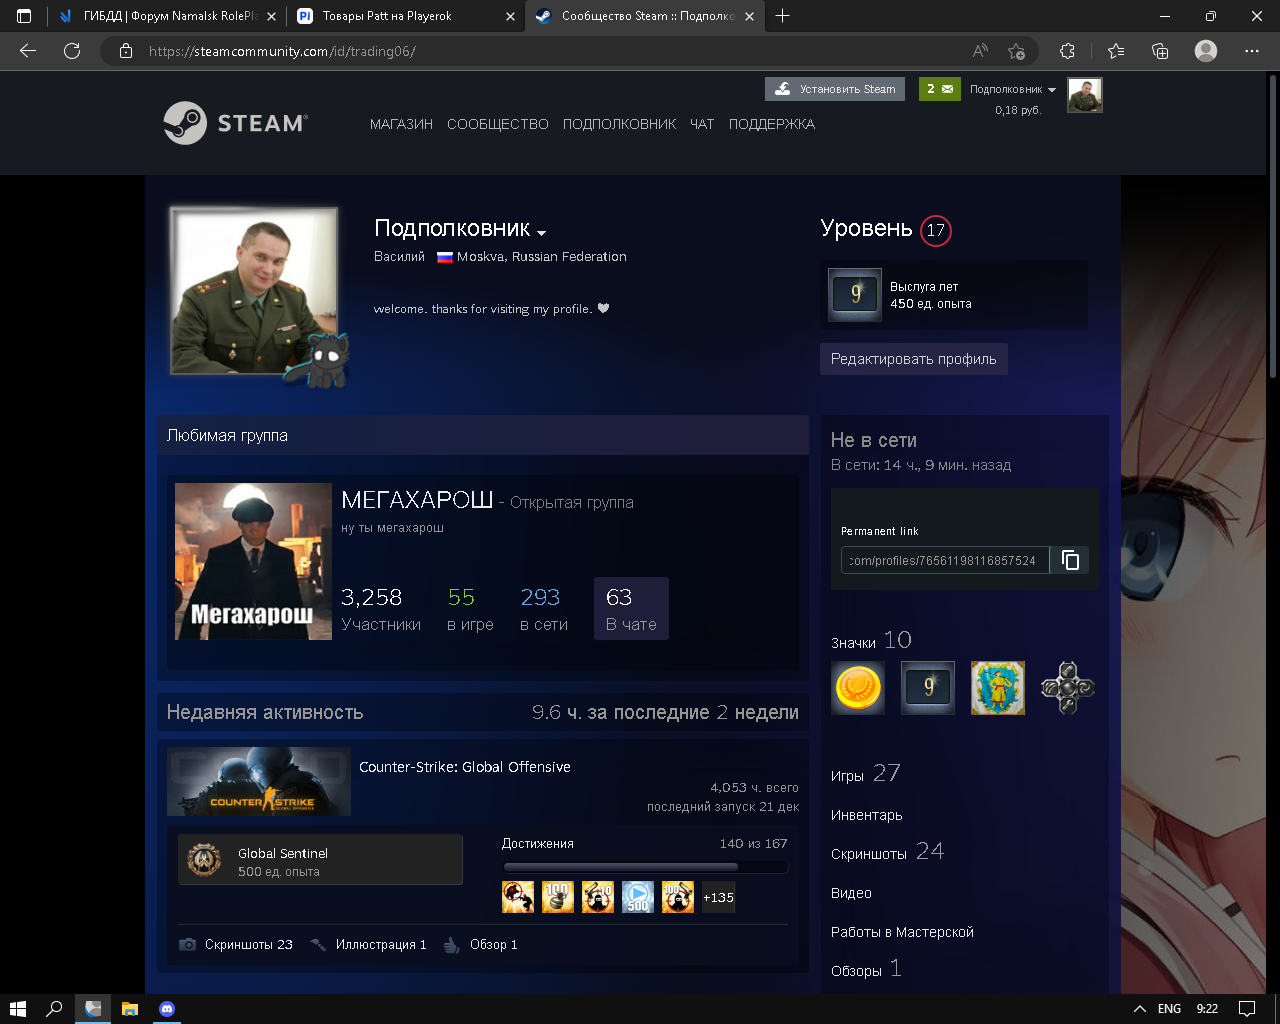Click the Read aloud icon in address bar

(x=980, y=51)
